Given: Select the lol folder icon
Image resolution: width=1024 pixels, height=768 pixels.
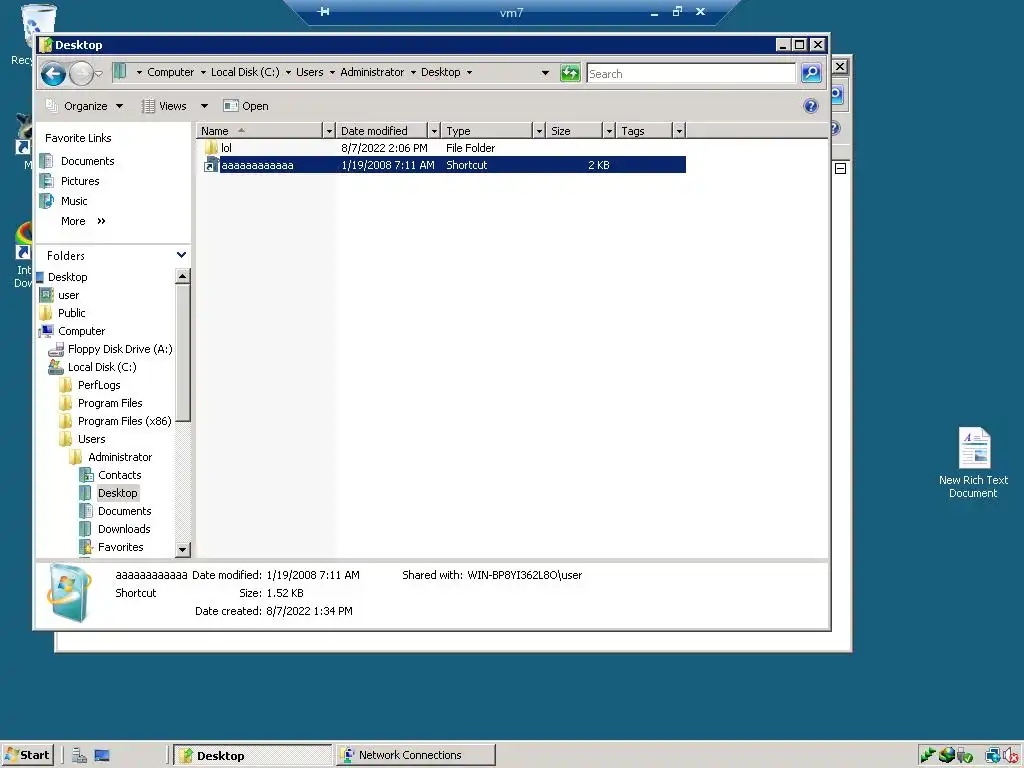Looking at the screenshot, I should coord(211,148).
